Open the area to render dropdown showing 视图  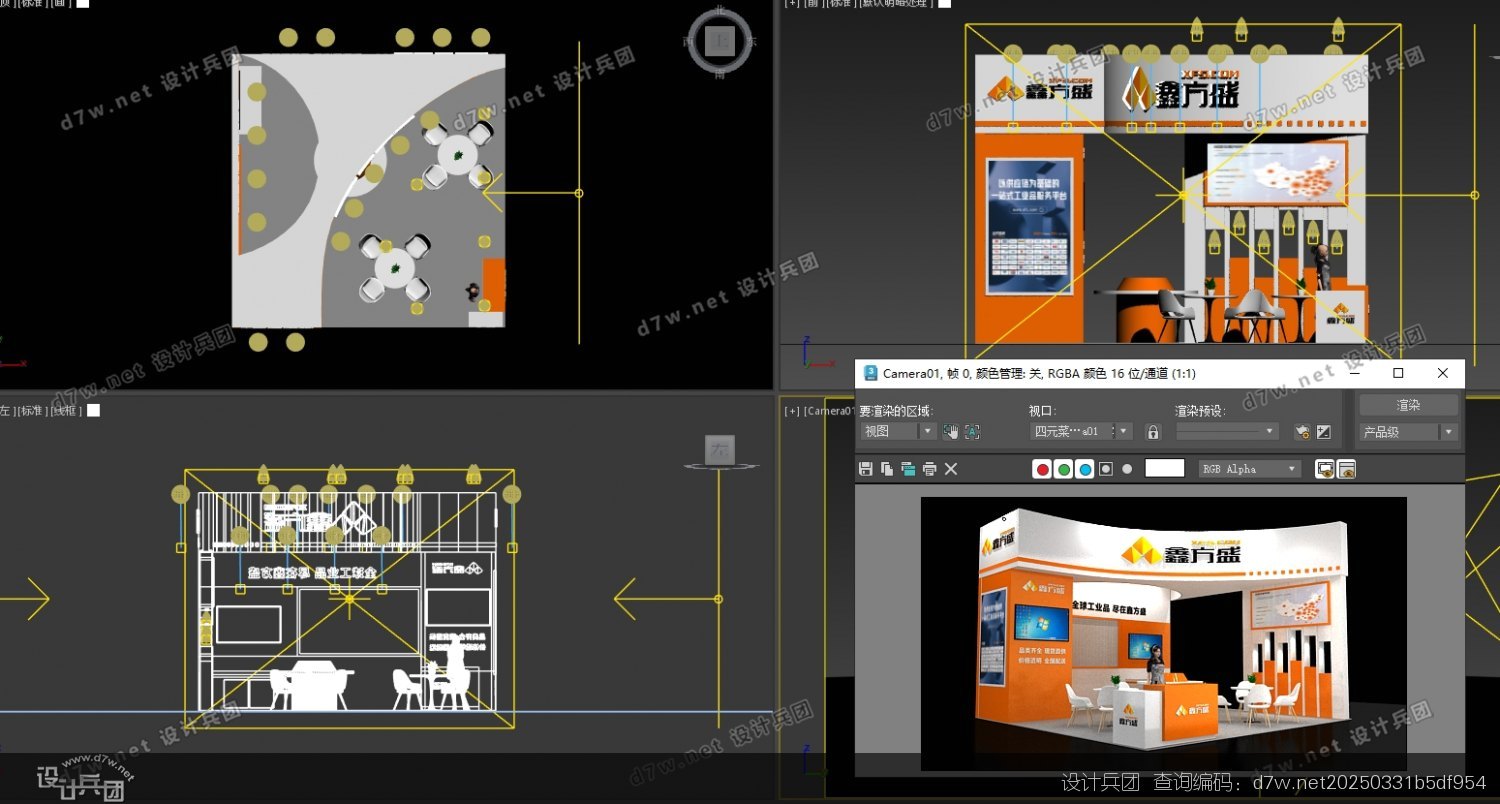click(x=898, y=431)
